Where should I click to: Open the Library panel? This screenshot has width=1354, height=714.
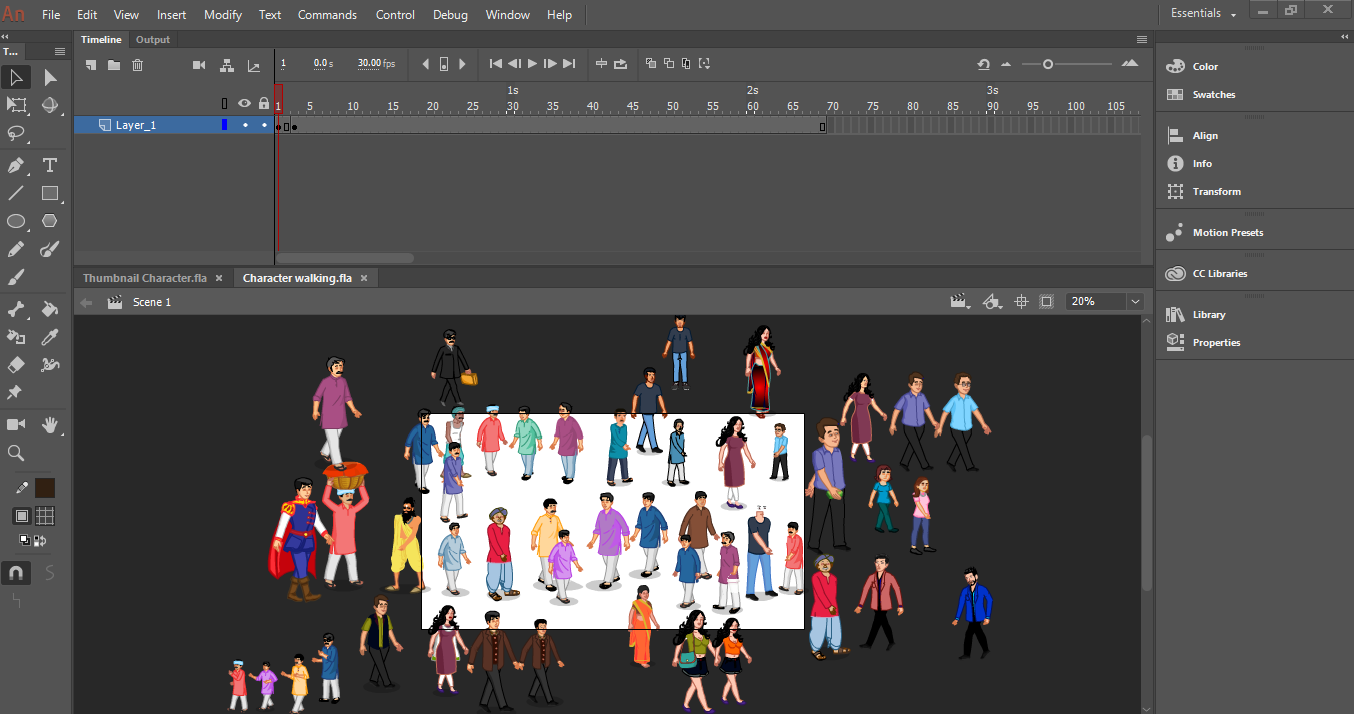(x=1208, y=314)
